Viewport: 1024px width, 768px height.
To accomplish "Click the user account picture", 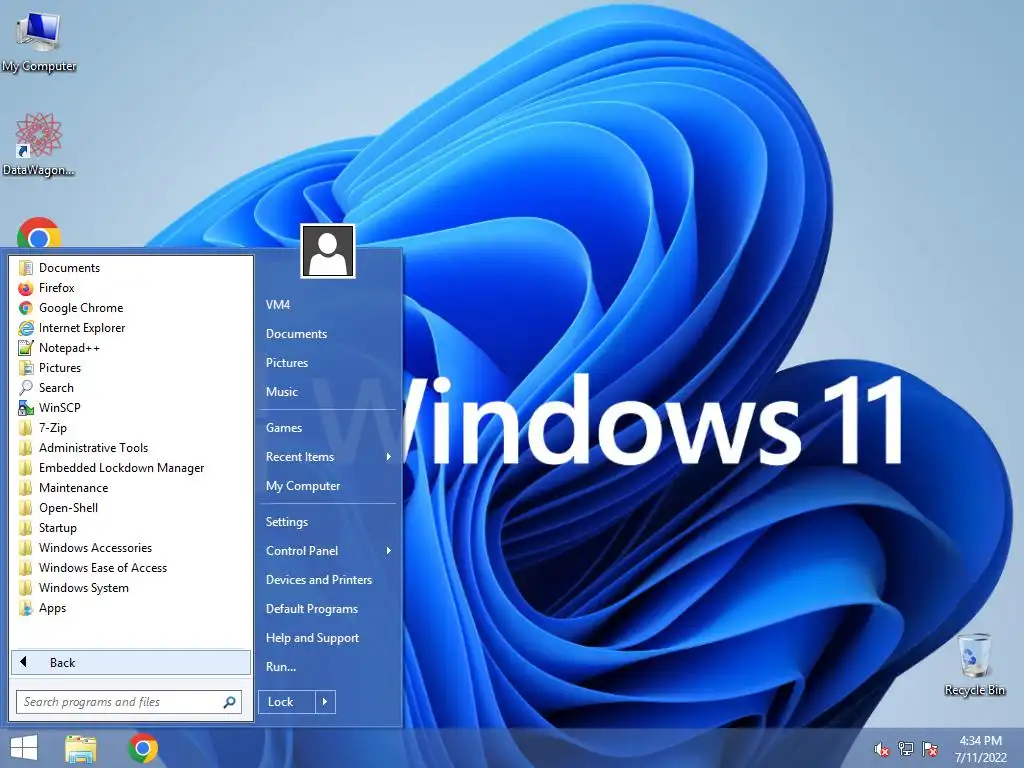I will (328, 251).
